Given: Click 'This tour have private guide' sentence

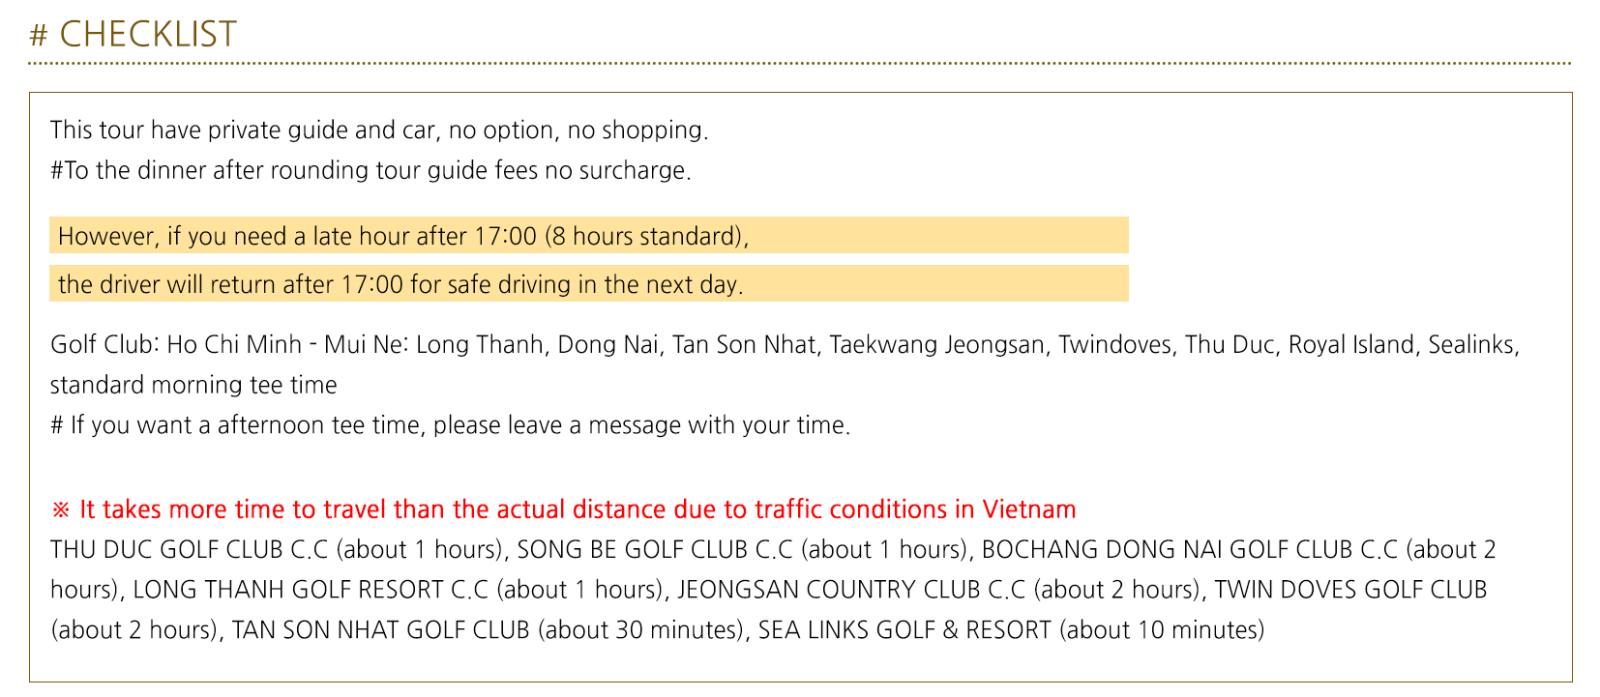Looking at the screenshot, I should (x=379, y=130).
